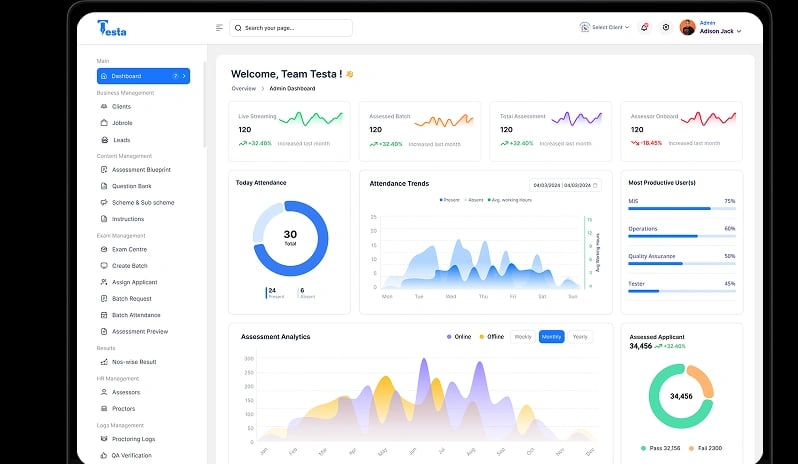Click the Overview breadcrumb link
This screenshot has width=798, height=464.
point(243,88)
